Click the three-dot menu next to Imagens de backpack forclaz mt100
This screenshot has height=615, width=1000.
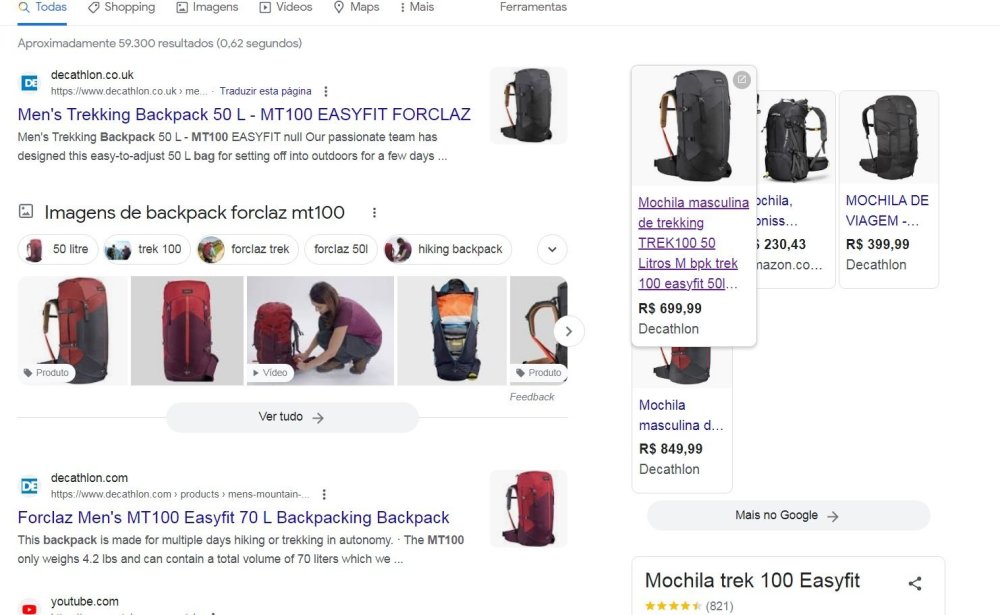click(x=374, y=213)
